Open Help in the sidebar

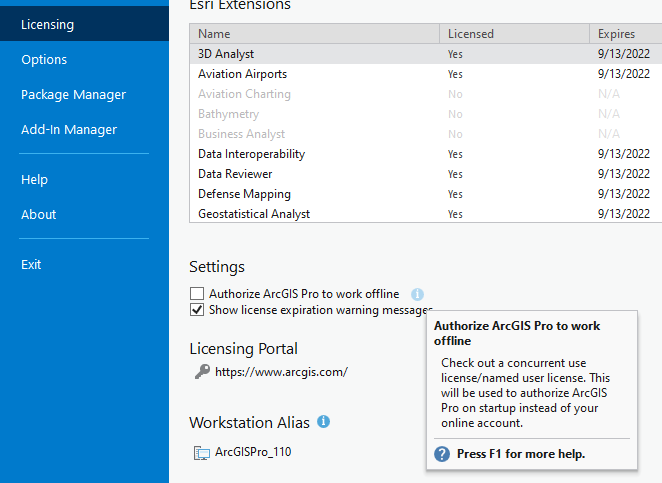point(34,179)
